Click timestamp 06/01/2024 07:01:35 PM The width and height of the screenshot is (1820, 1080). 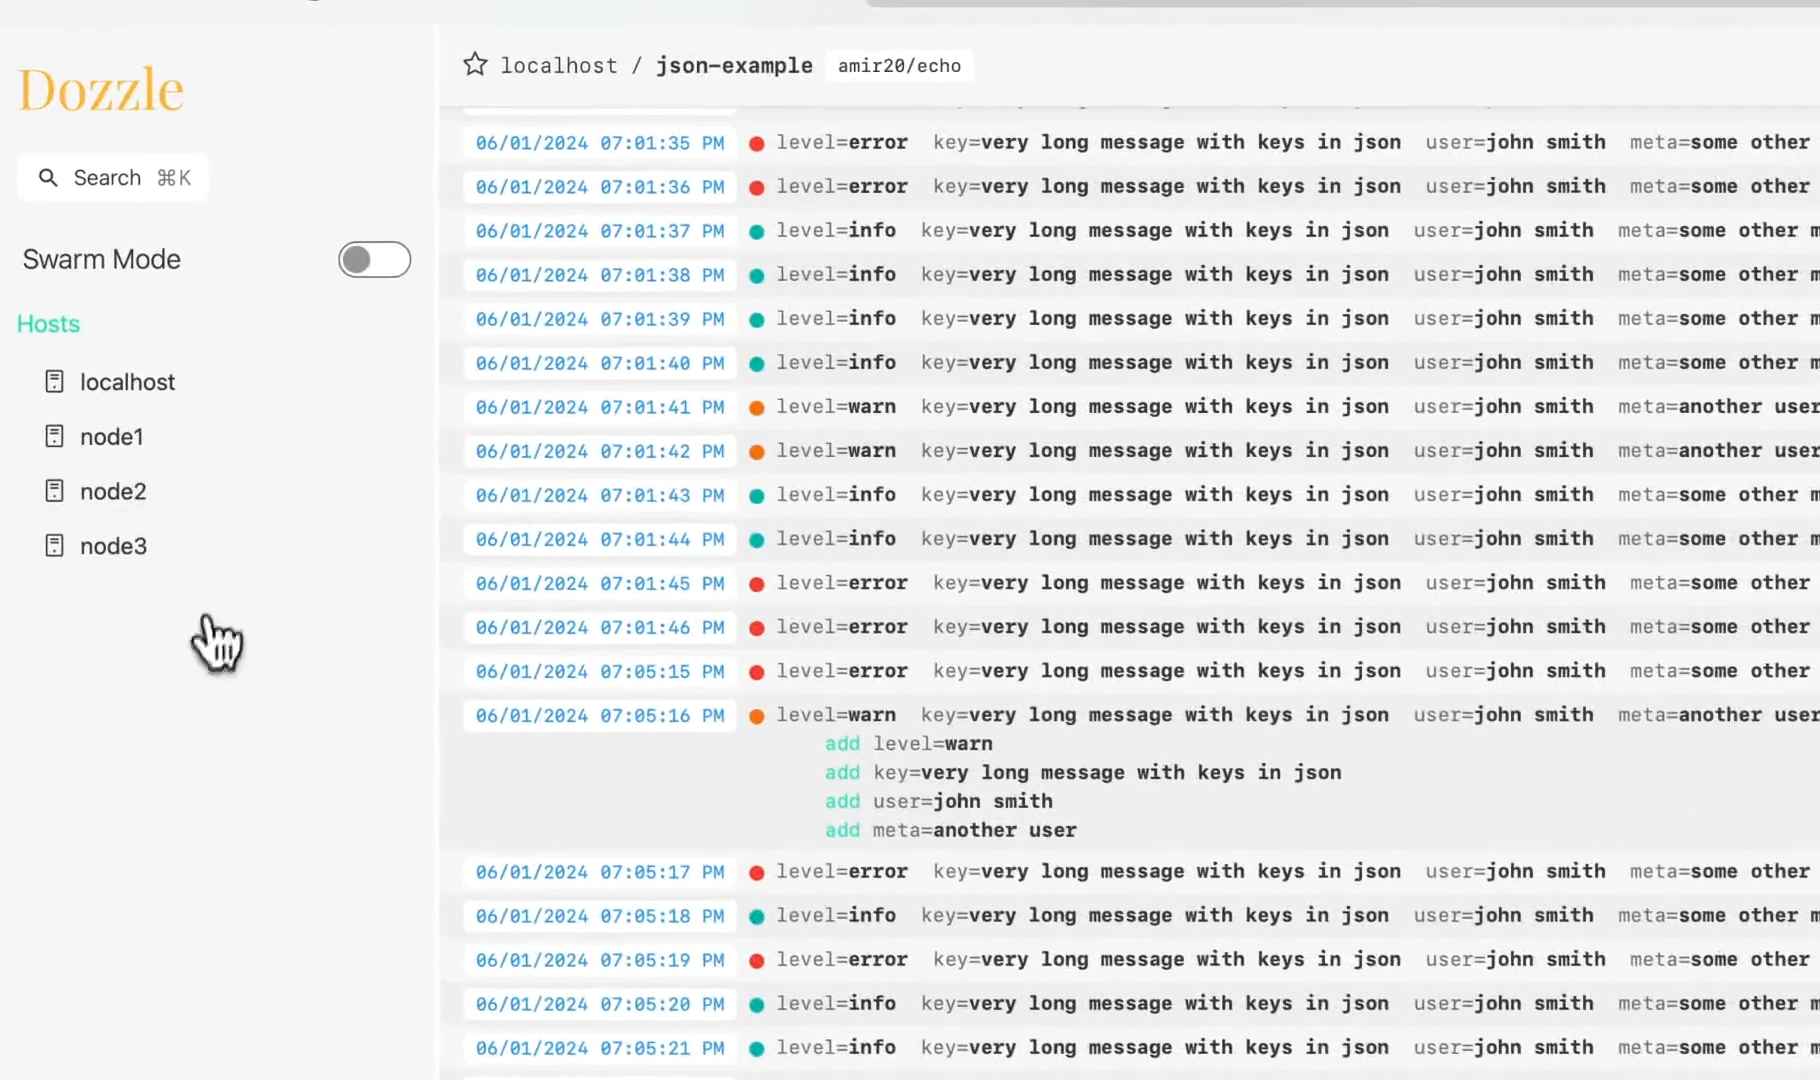pyautogui.click(x=599, y=143)
